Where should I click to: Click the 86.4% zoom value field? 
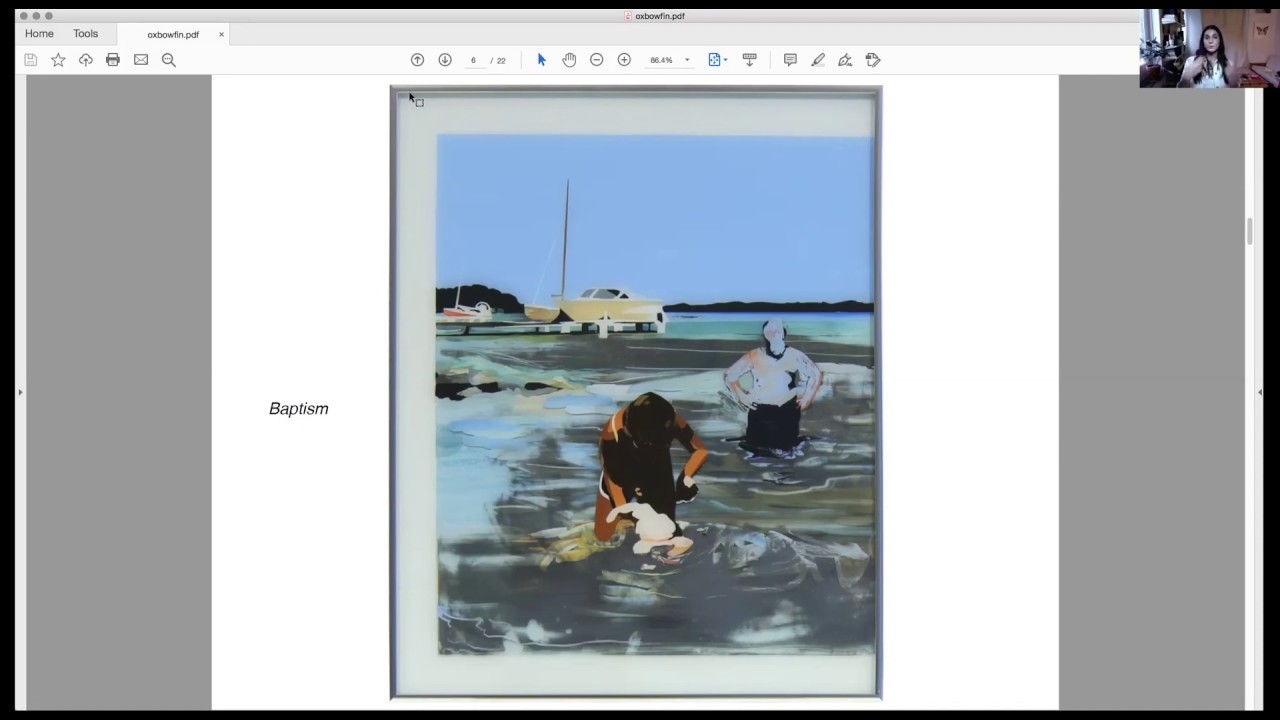[661, 60]
